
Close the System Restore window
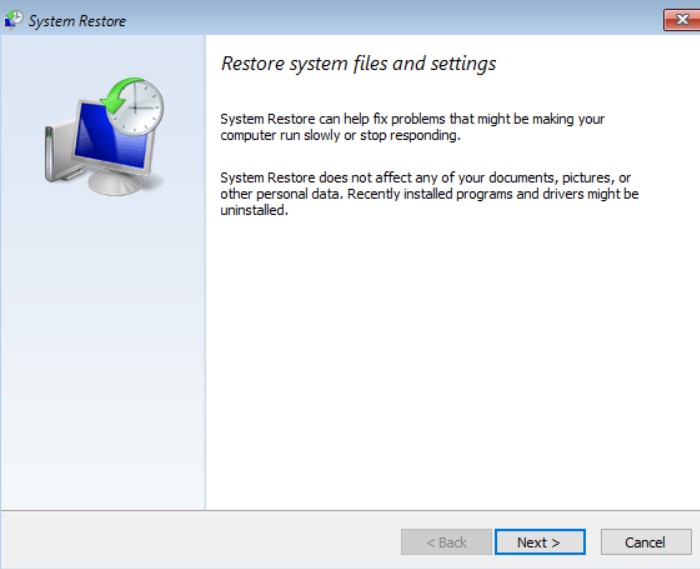(x=682, y=20)
